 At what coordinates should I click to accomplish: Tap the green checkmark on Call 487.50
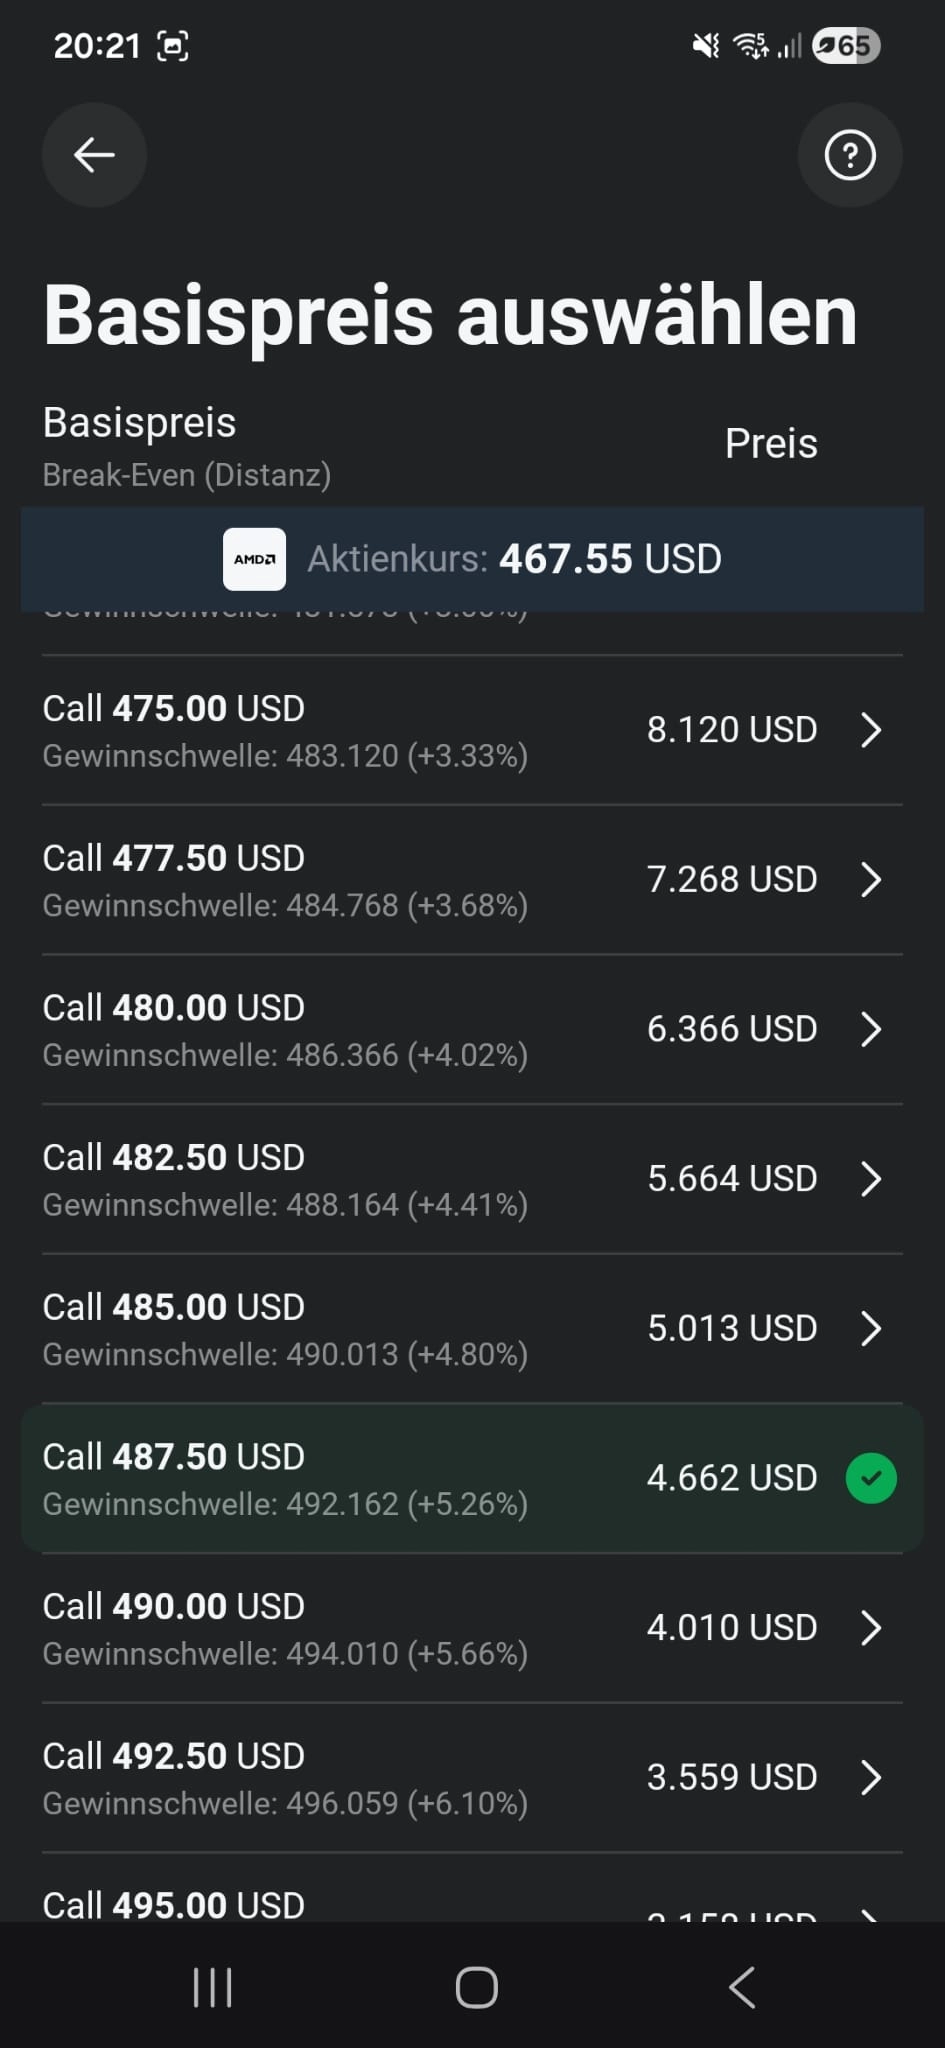(871, 1478)
